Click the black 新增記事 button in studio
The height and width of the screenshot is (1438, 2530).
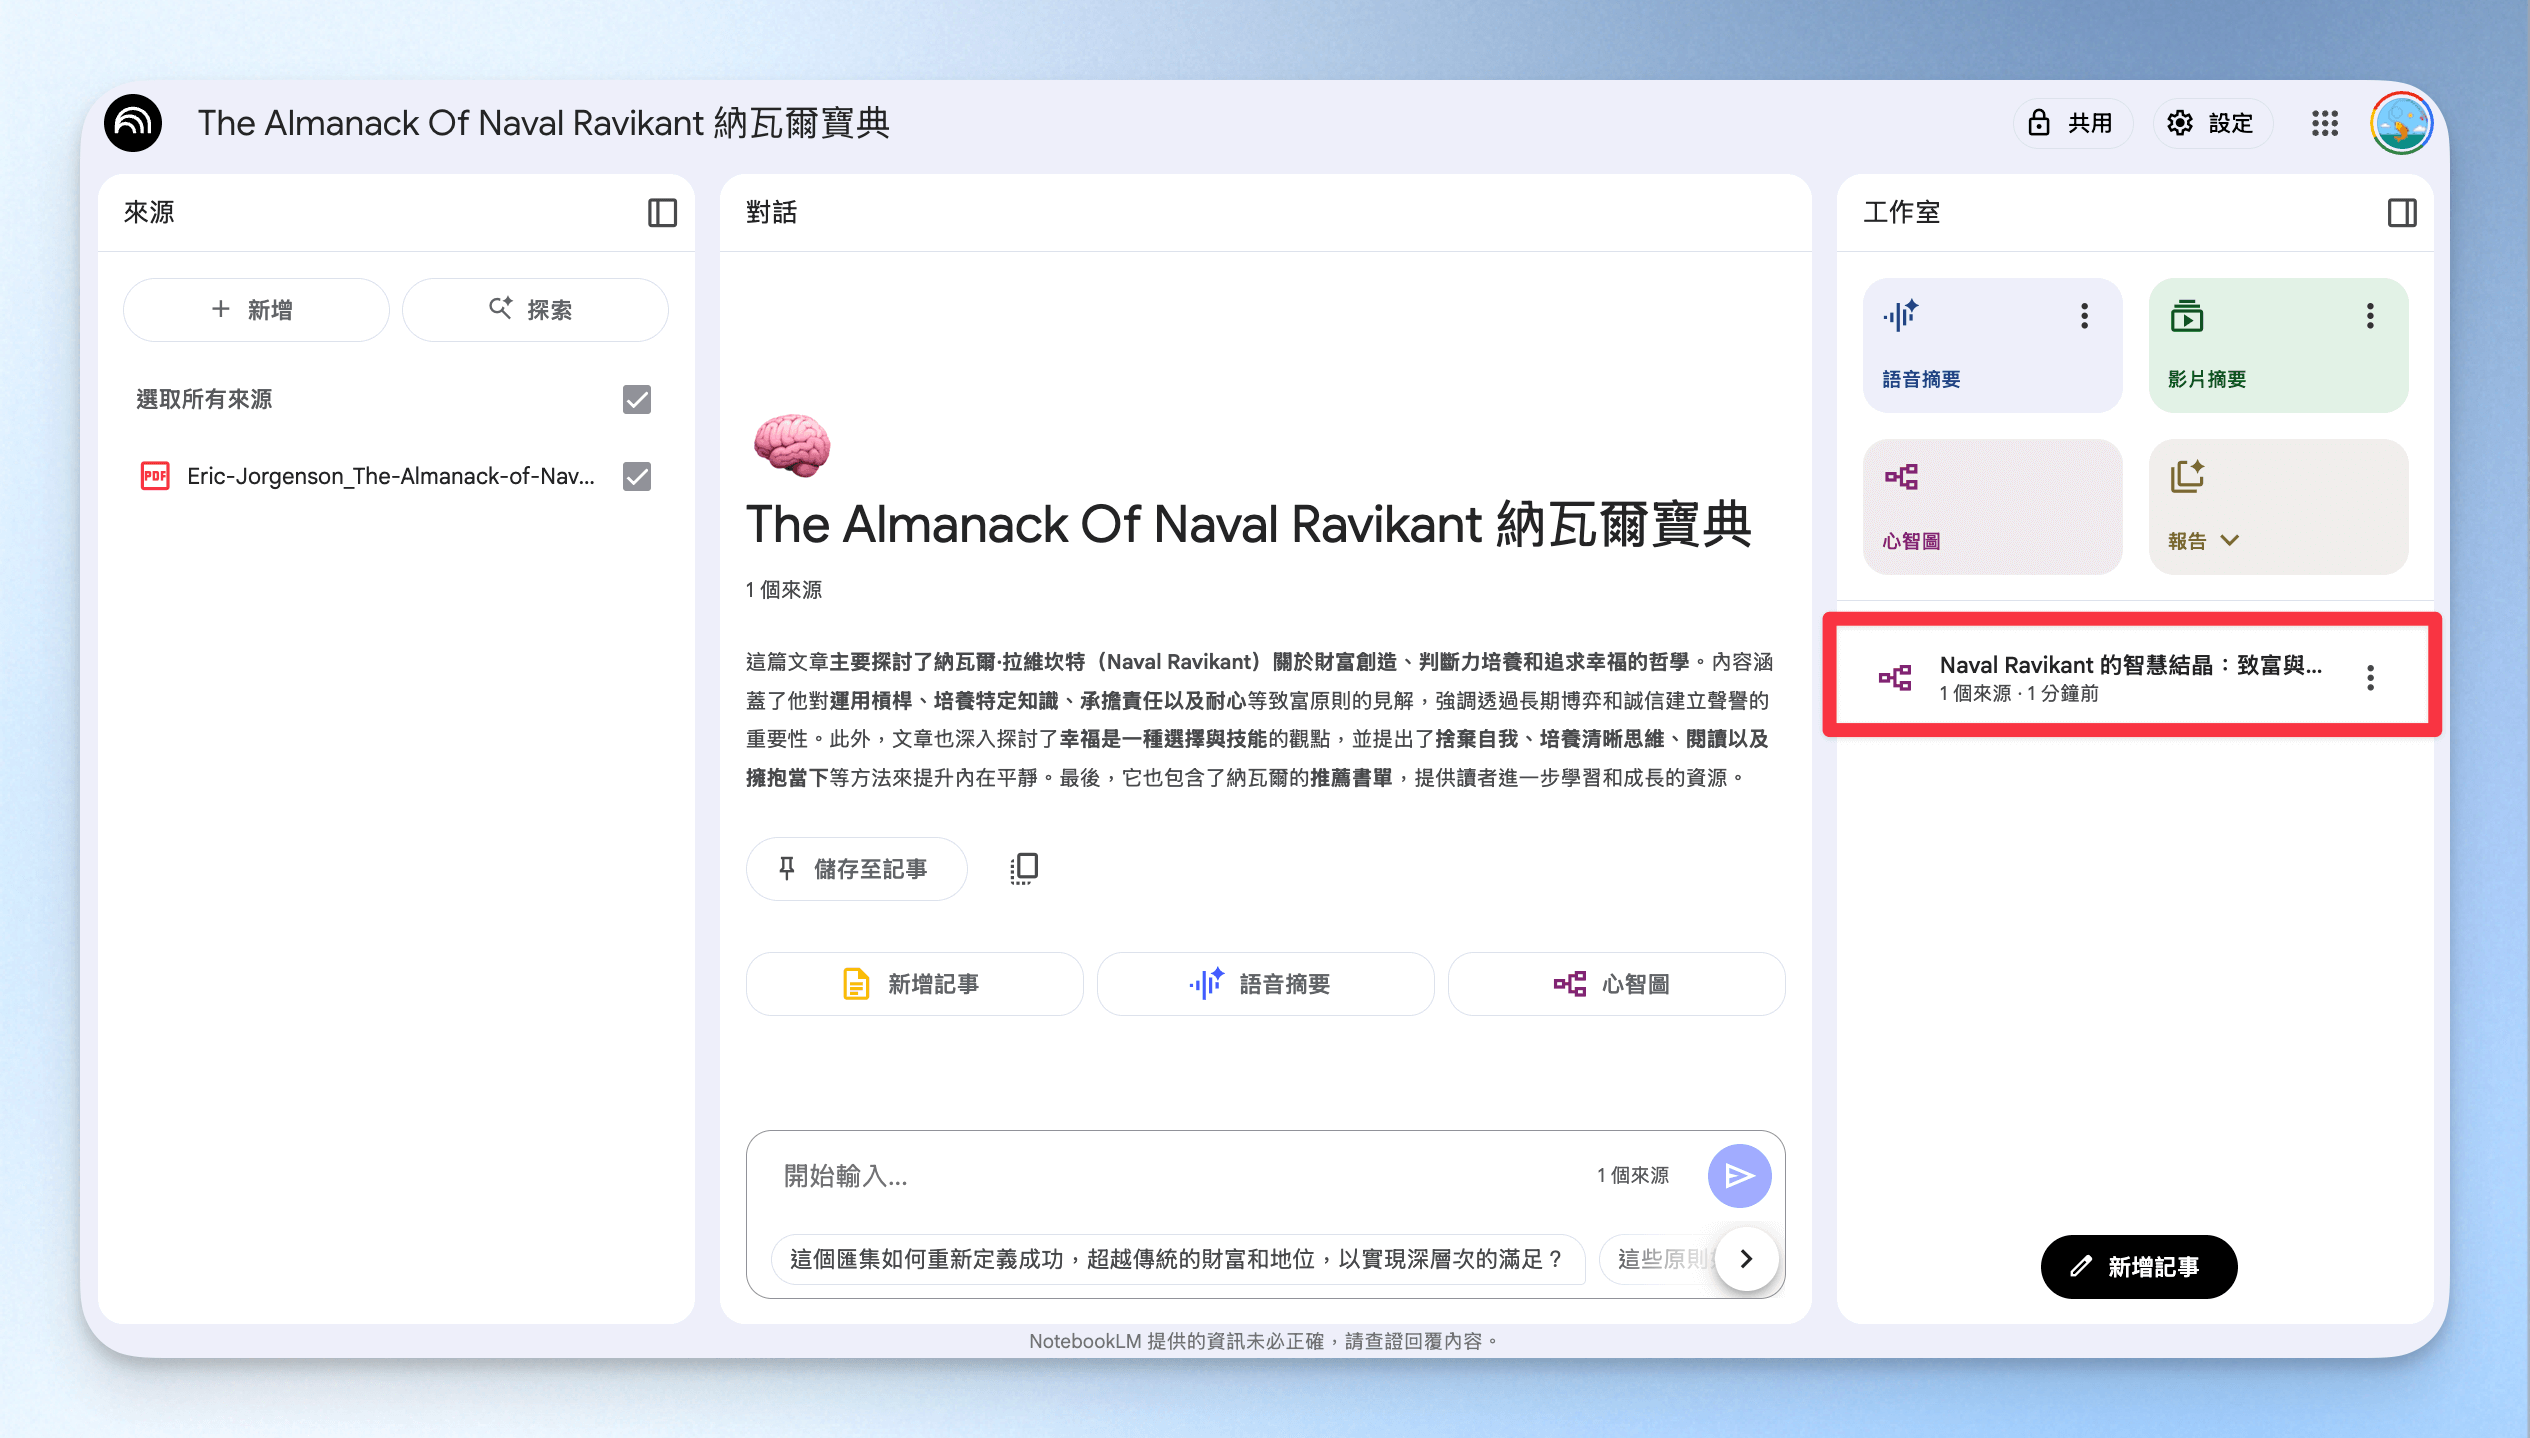click(2138, 1266)
